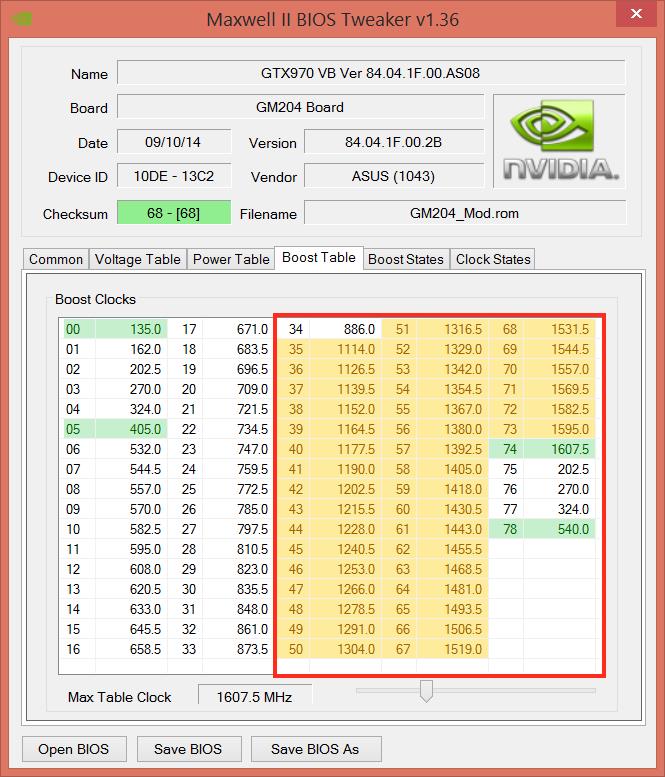
Task: Click the Save BIOS As button
Action: [316, 749]
